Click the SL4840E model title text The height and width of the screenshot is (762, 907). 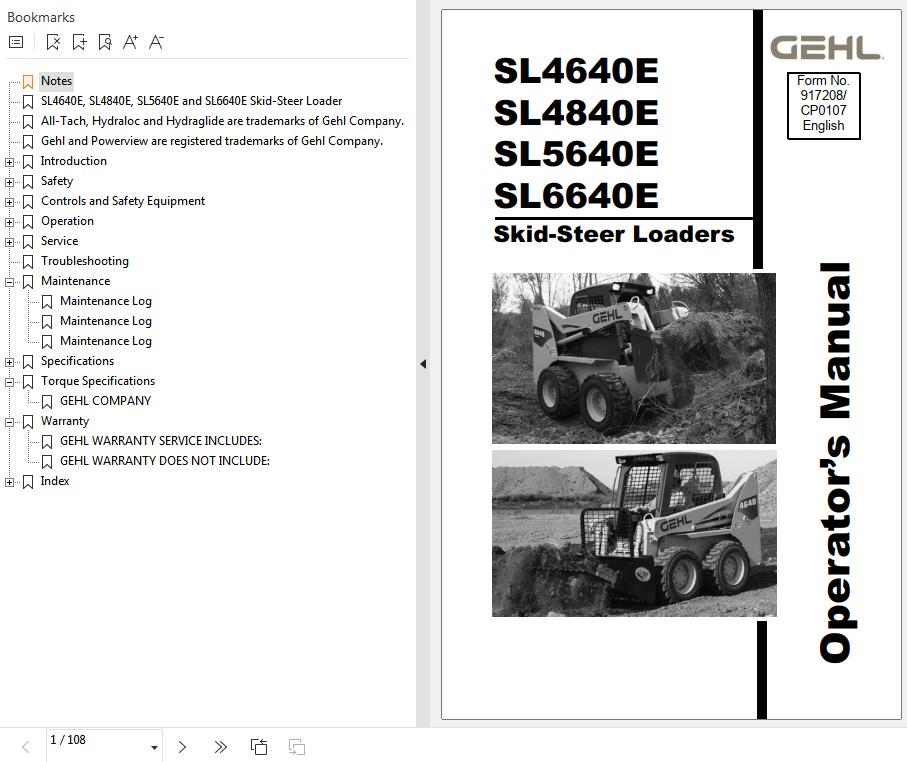tap(576, 112)
